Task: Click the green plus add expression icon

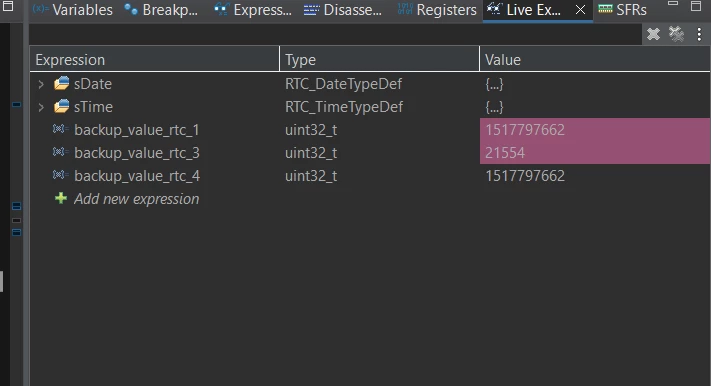Action: 61,198
